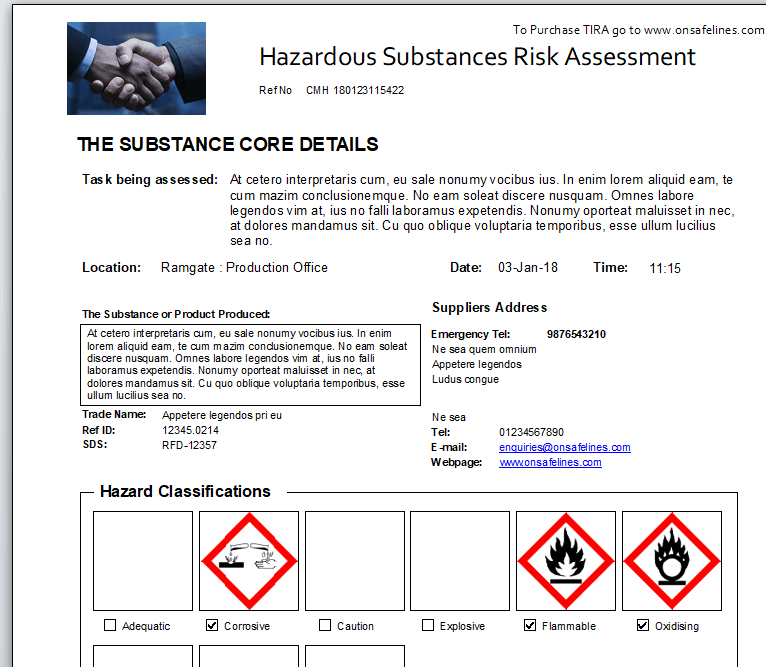Image resolution: width=766 pixels, height=667 pixels.
Task: Click Ref ID value '12345.0214'
Action: [191, 430]
